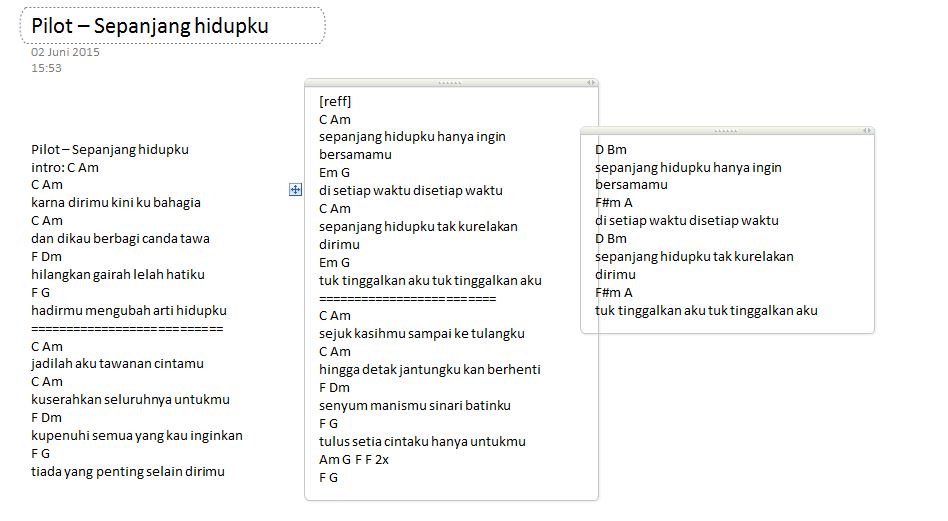Viewport: 948px width, 521px height.
Task: Click the lyric "sejuk kasihmu sampai ke tulangku"
Action: click(x=422, y=334)
